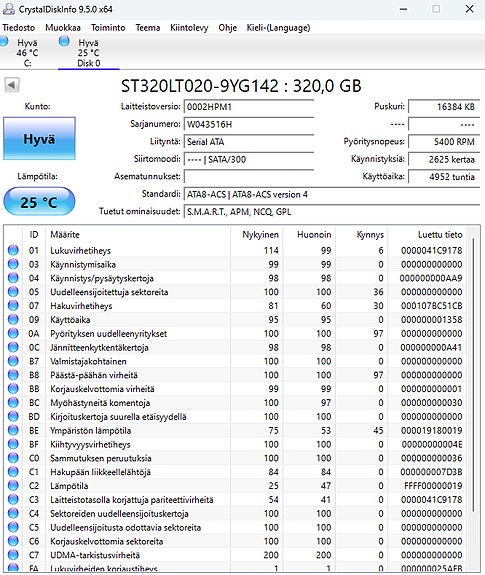
Task: Click the Nykyinen column header
Action: click(257, 235)
